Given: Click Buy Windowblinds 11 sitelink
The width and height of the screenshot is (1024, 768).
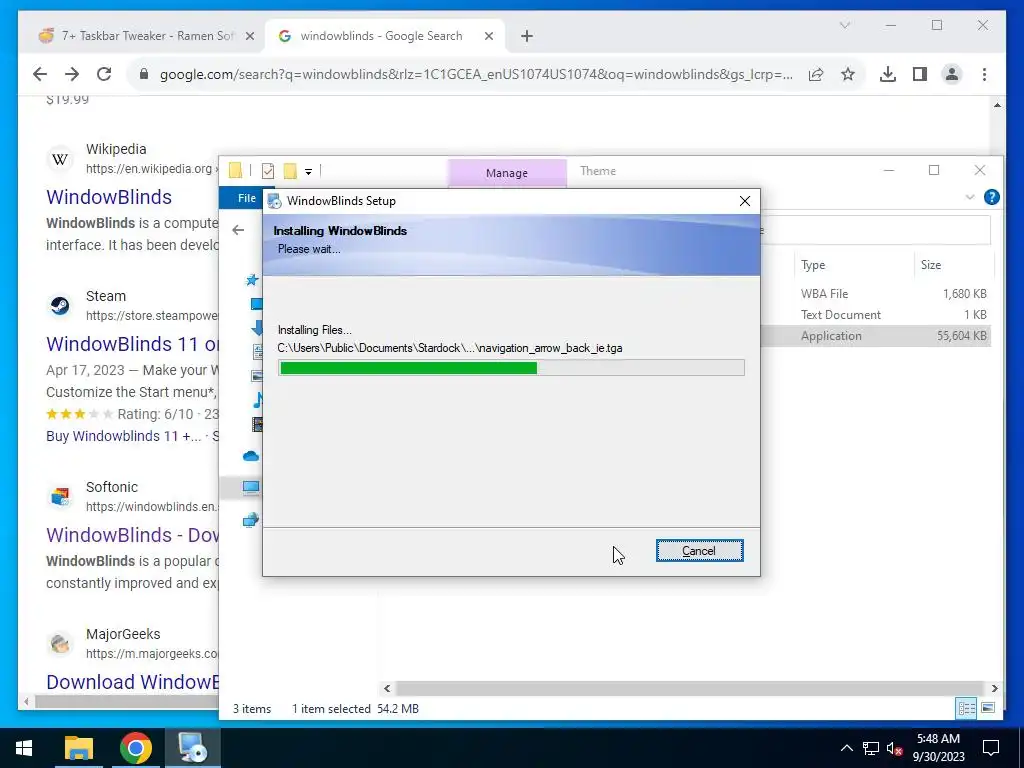Looking at the screenshot, I should click(123, 436).
